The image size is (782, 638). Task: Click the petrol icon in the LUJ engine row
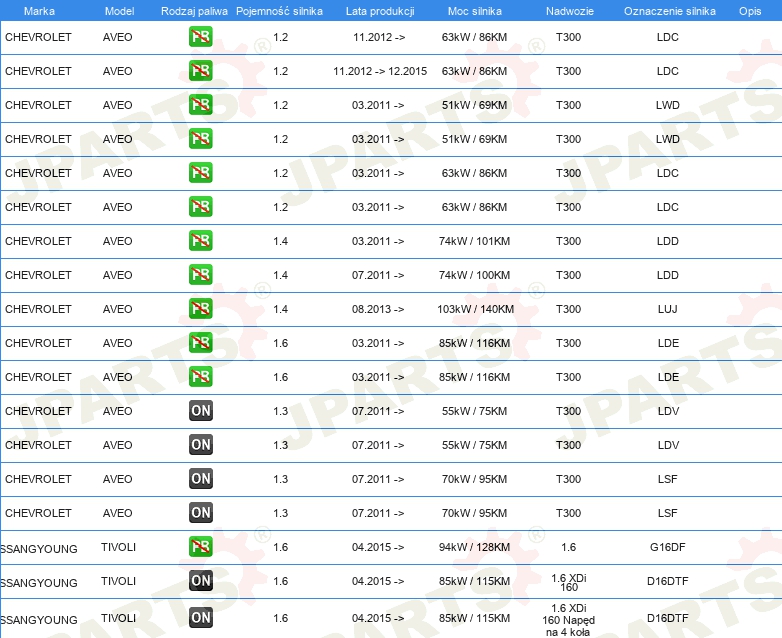pyautogui.click(x=200, y=309)
